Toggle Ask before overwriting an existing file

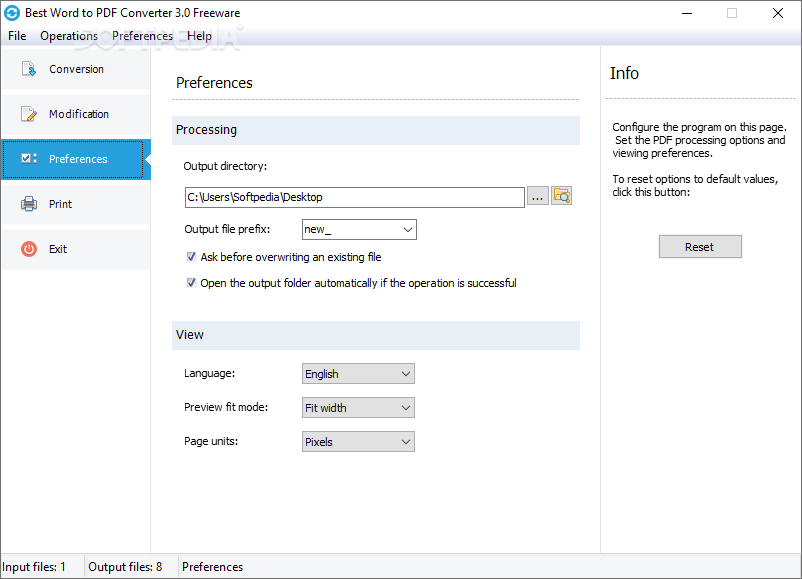(191, 257)
